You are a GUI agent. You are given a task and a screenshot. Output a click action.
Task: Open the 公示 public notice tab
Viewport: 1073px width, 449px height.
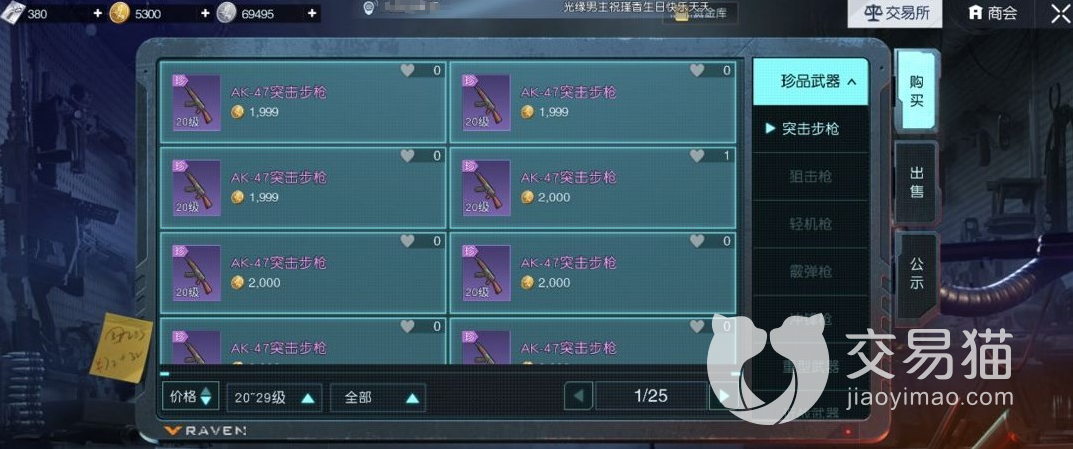point(917,272)
